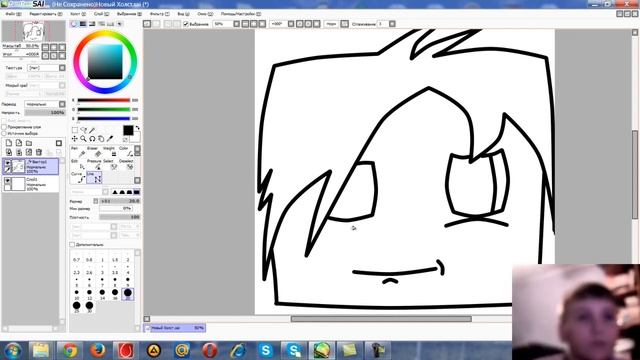Screen dimensions: 640x360
Task: Activate the Zoom magnifier tool
Action: point(83,139)
